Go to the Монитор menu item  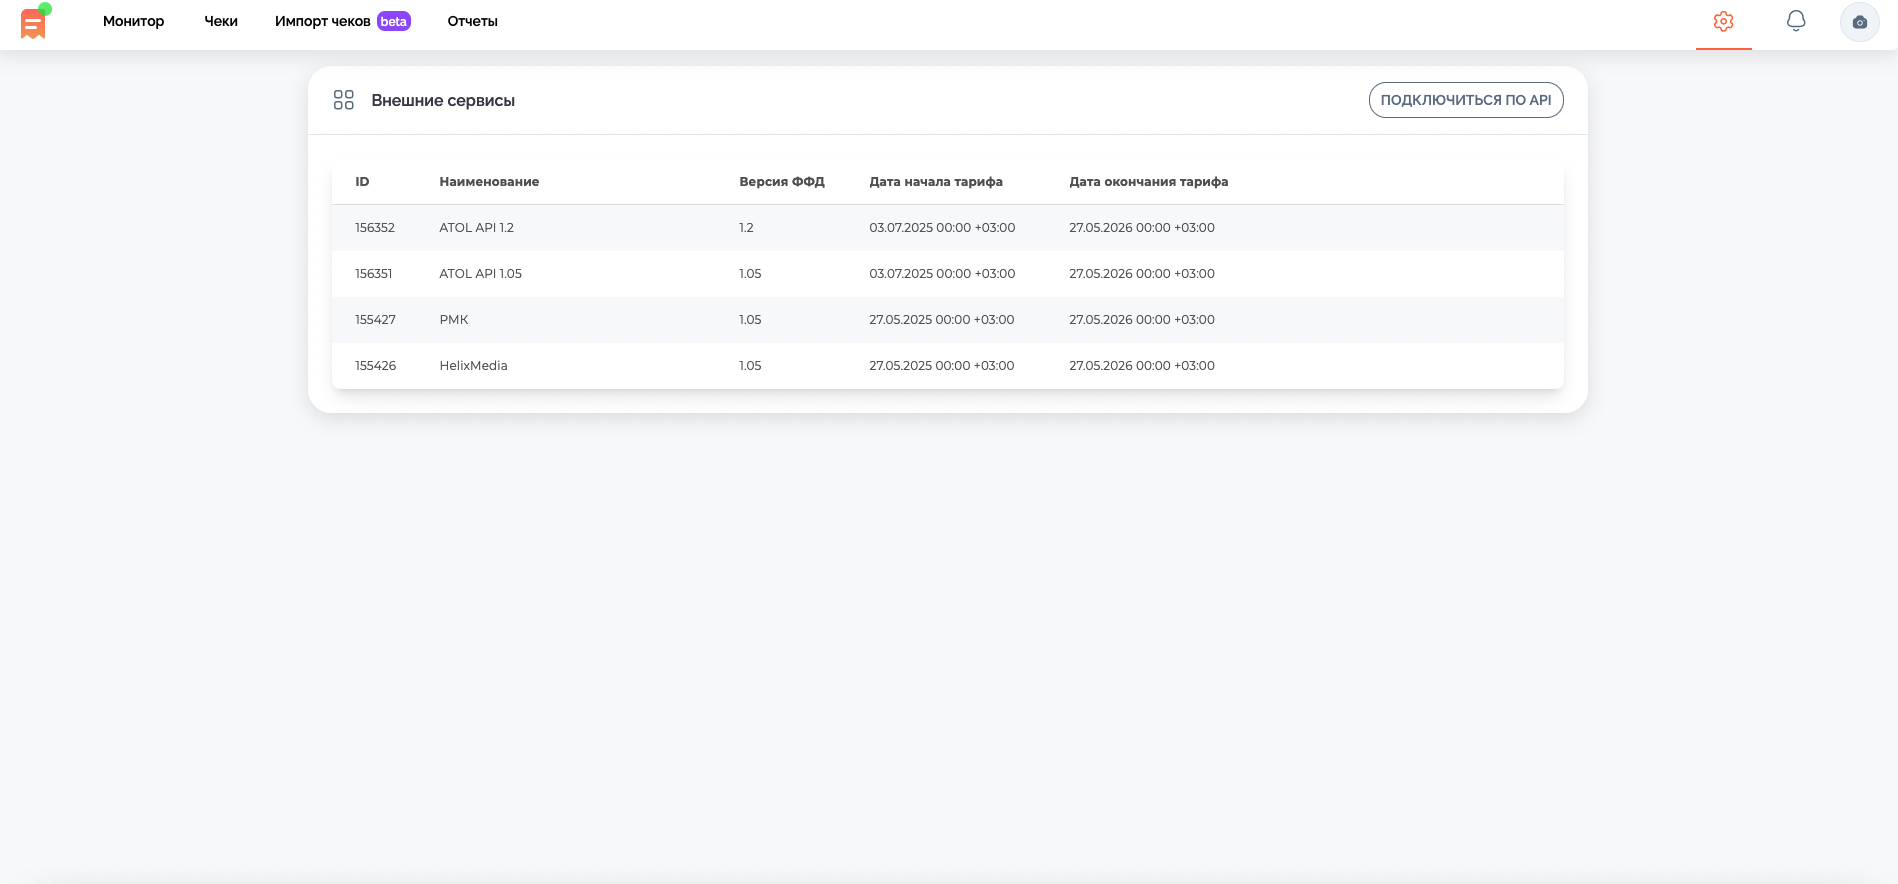133,22
